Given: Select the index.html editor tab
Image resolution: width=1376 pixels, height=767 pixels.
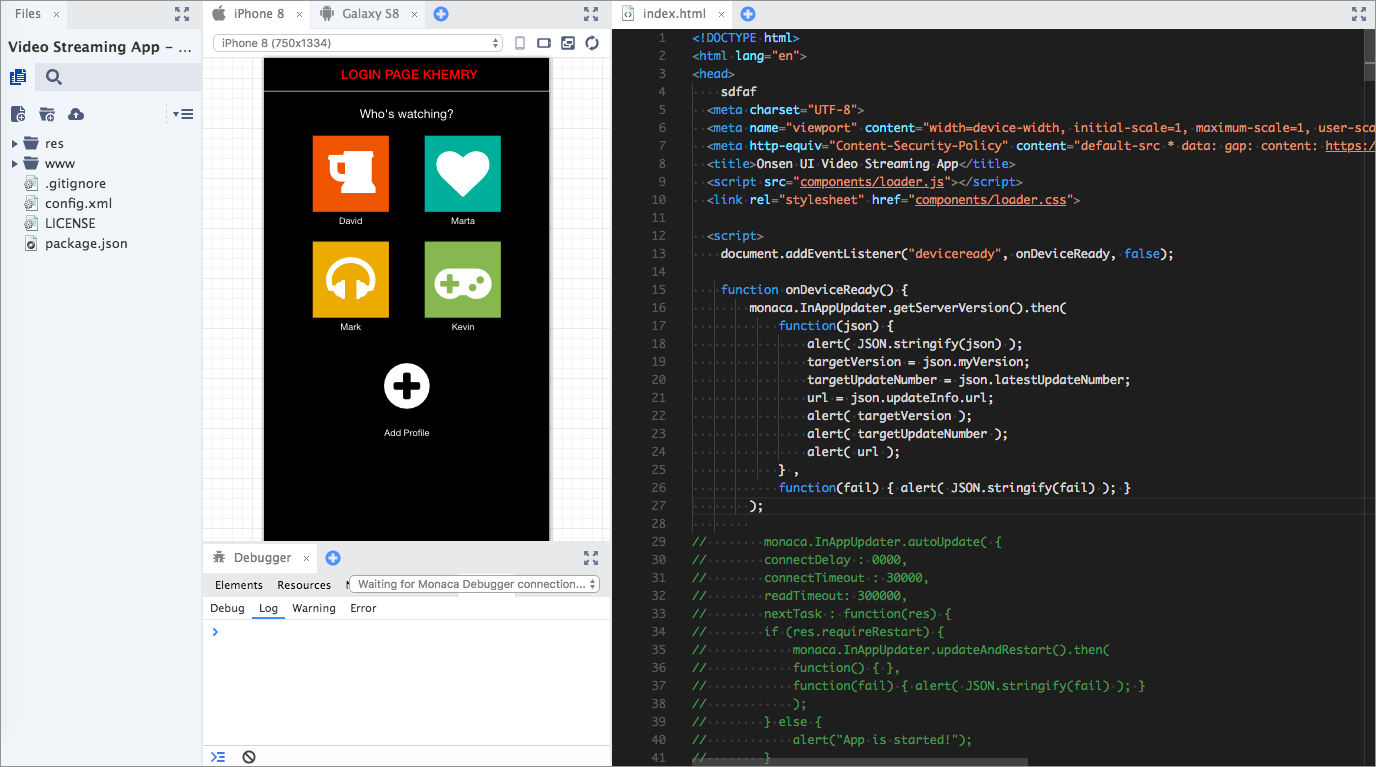Looking at the screenshot, I should click(674, 14).
